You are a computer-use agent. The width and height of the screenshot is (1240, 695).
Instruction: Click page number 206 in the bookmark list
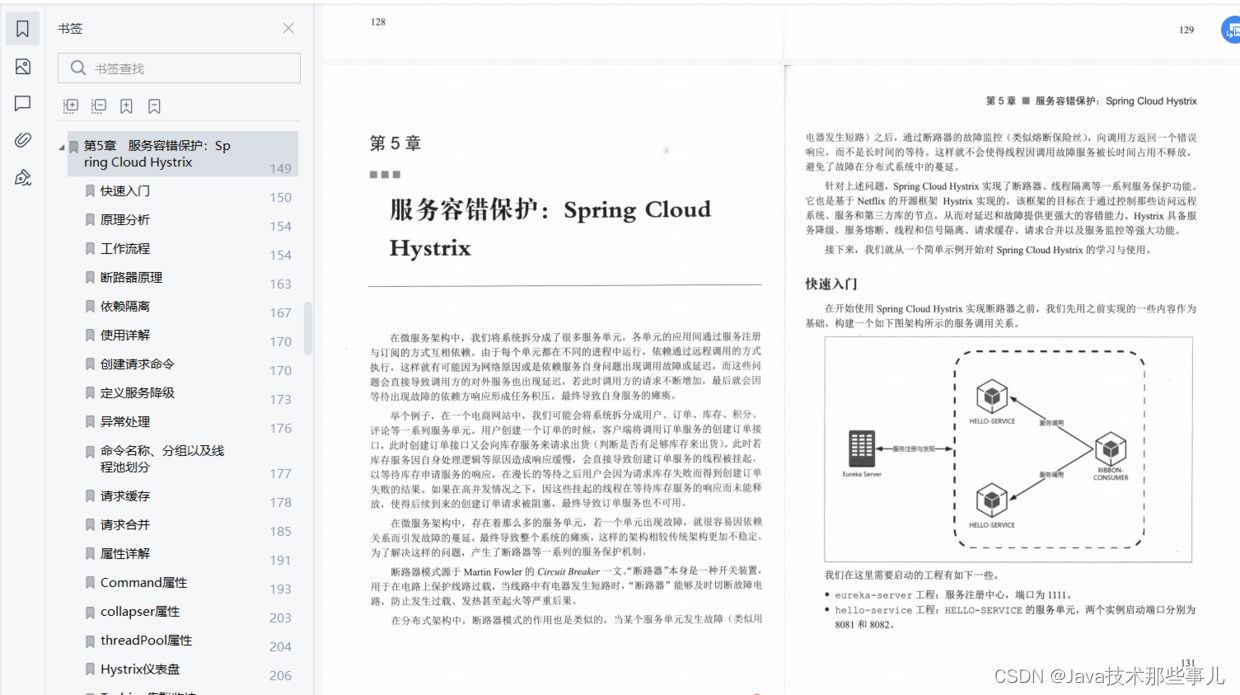point(280,676)
